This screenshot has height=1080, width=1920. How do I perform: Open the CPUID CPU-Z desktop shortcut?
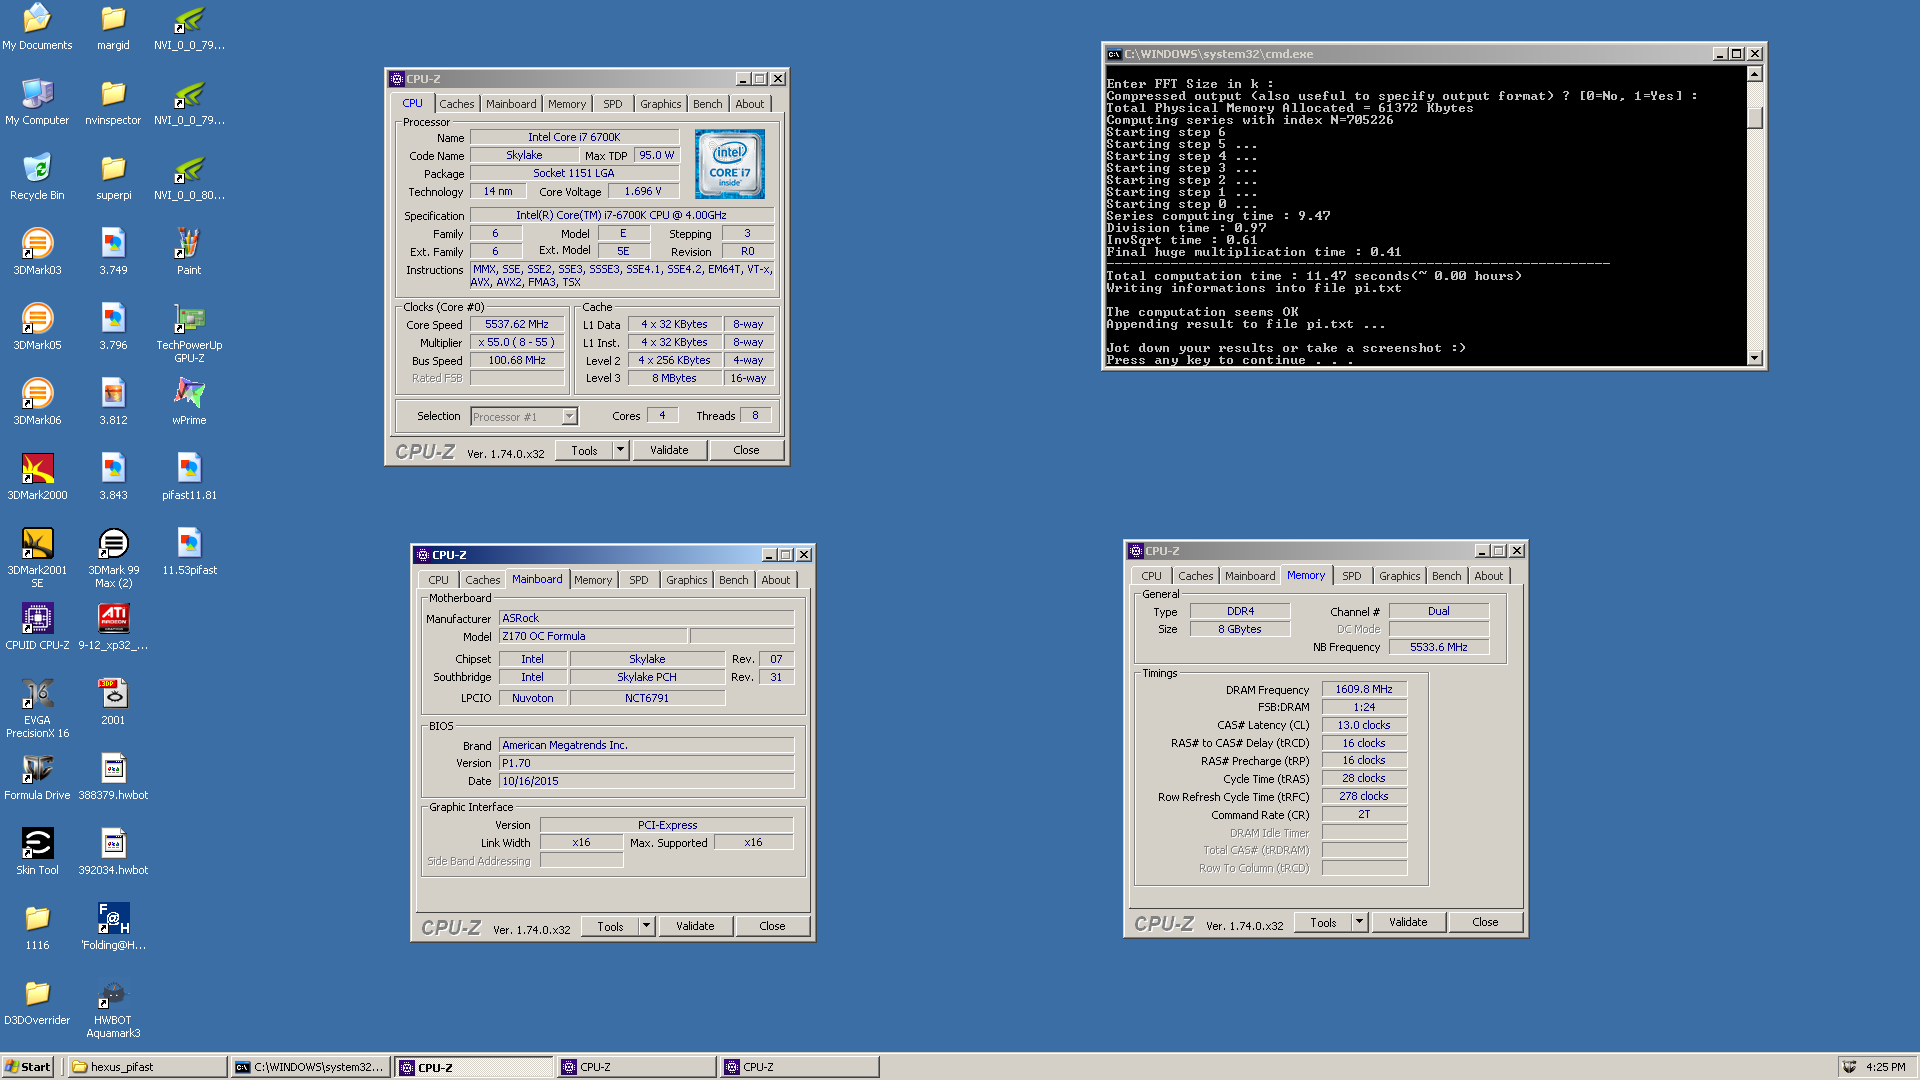[x=37, y=627]
